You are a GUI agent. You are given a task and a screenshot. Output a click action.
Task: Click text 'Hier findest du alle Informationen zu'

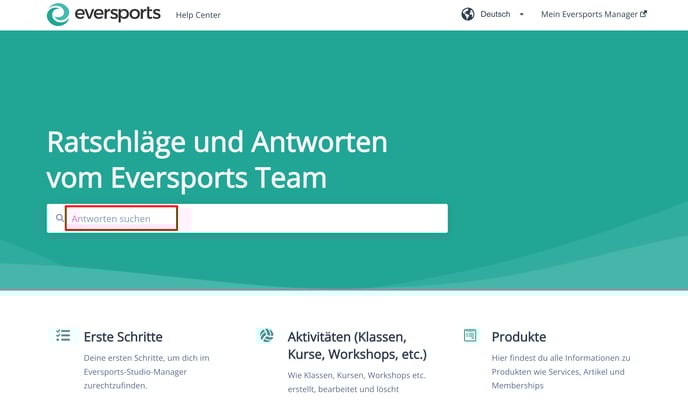[561, 358]
